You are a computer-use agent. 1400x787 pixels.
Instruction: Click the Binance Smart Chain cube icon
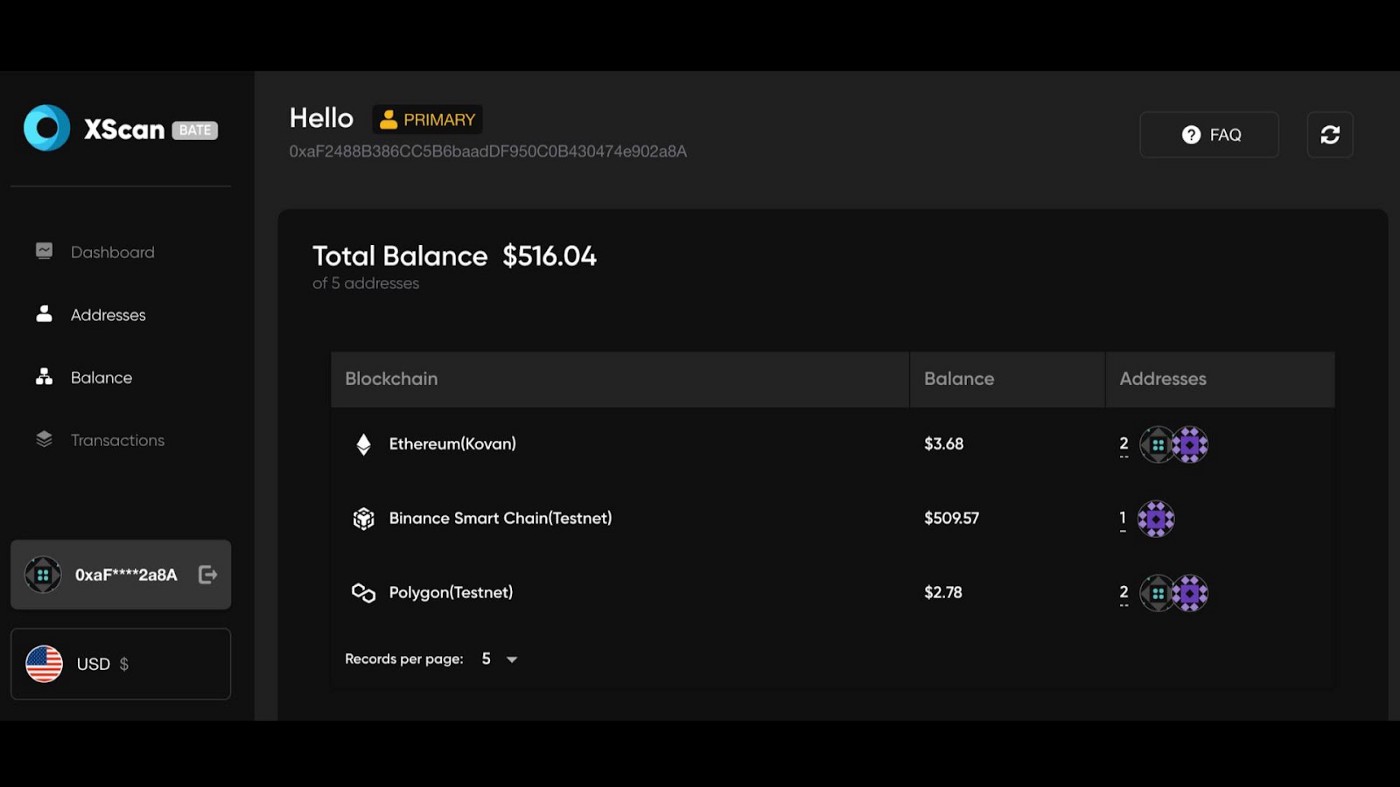click(364, 518)
